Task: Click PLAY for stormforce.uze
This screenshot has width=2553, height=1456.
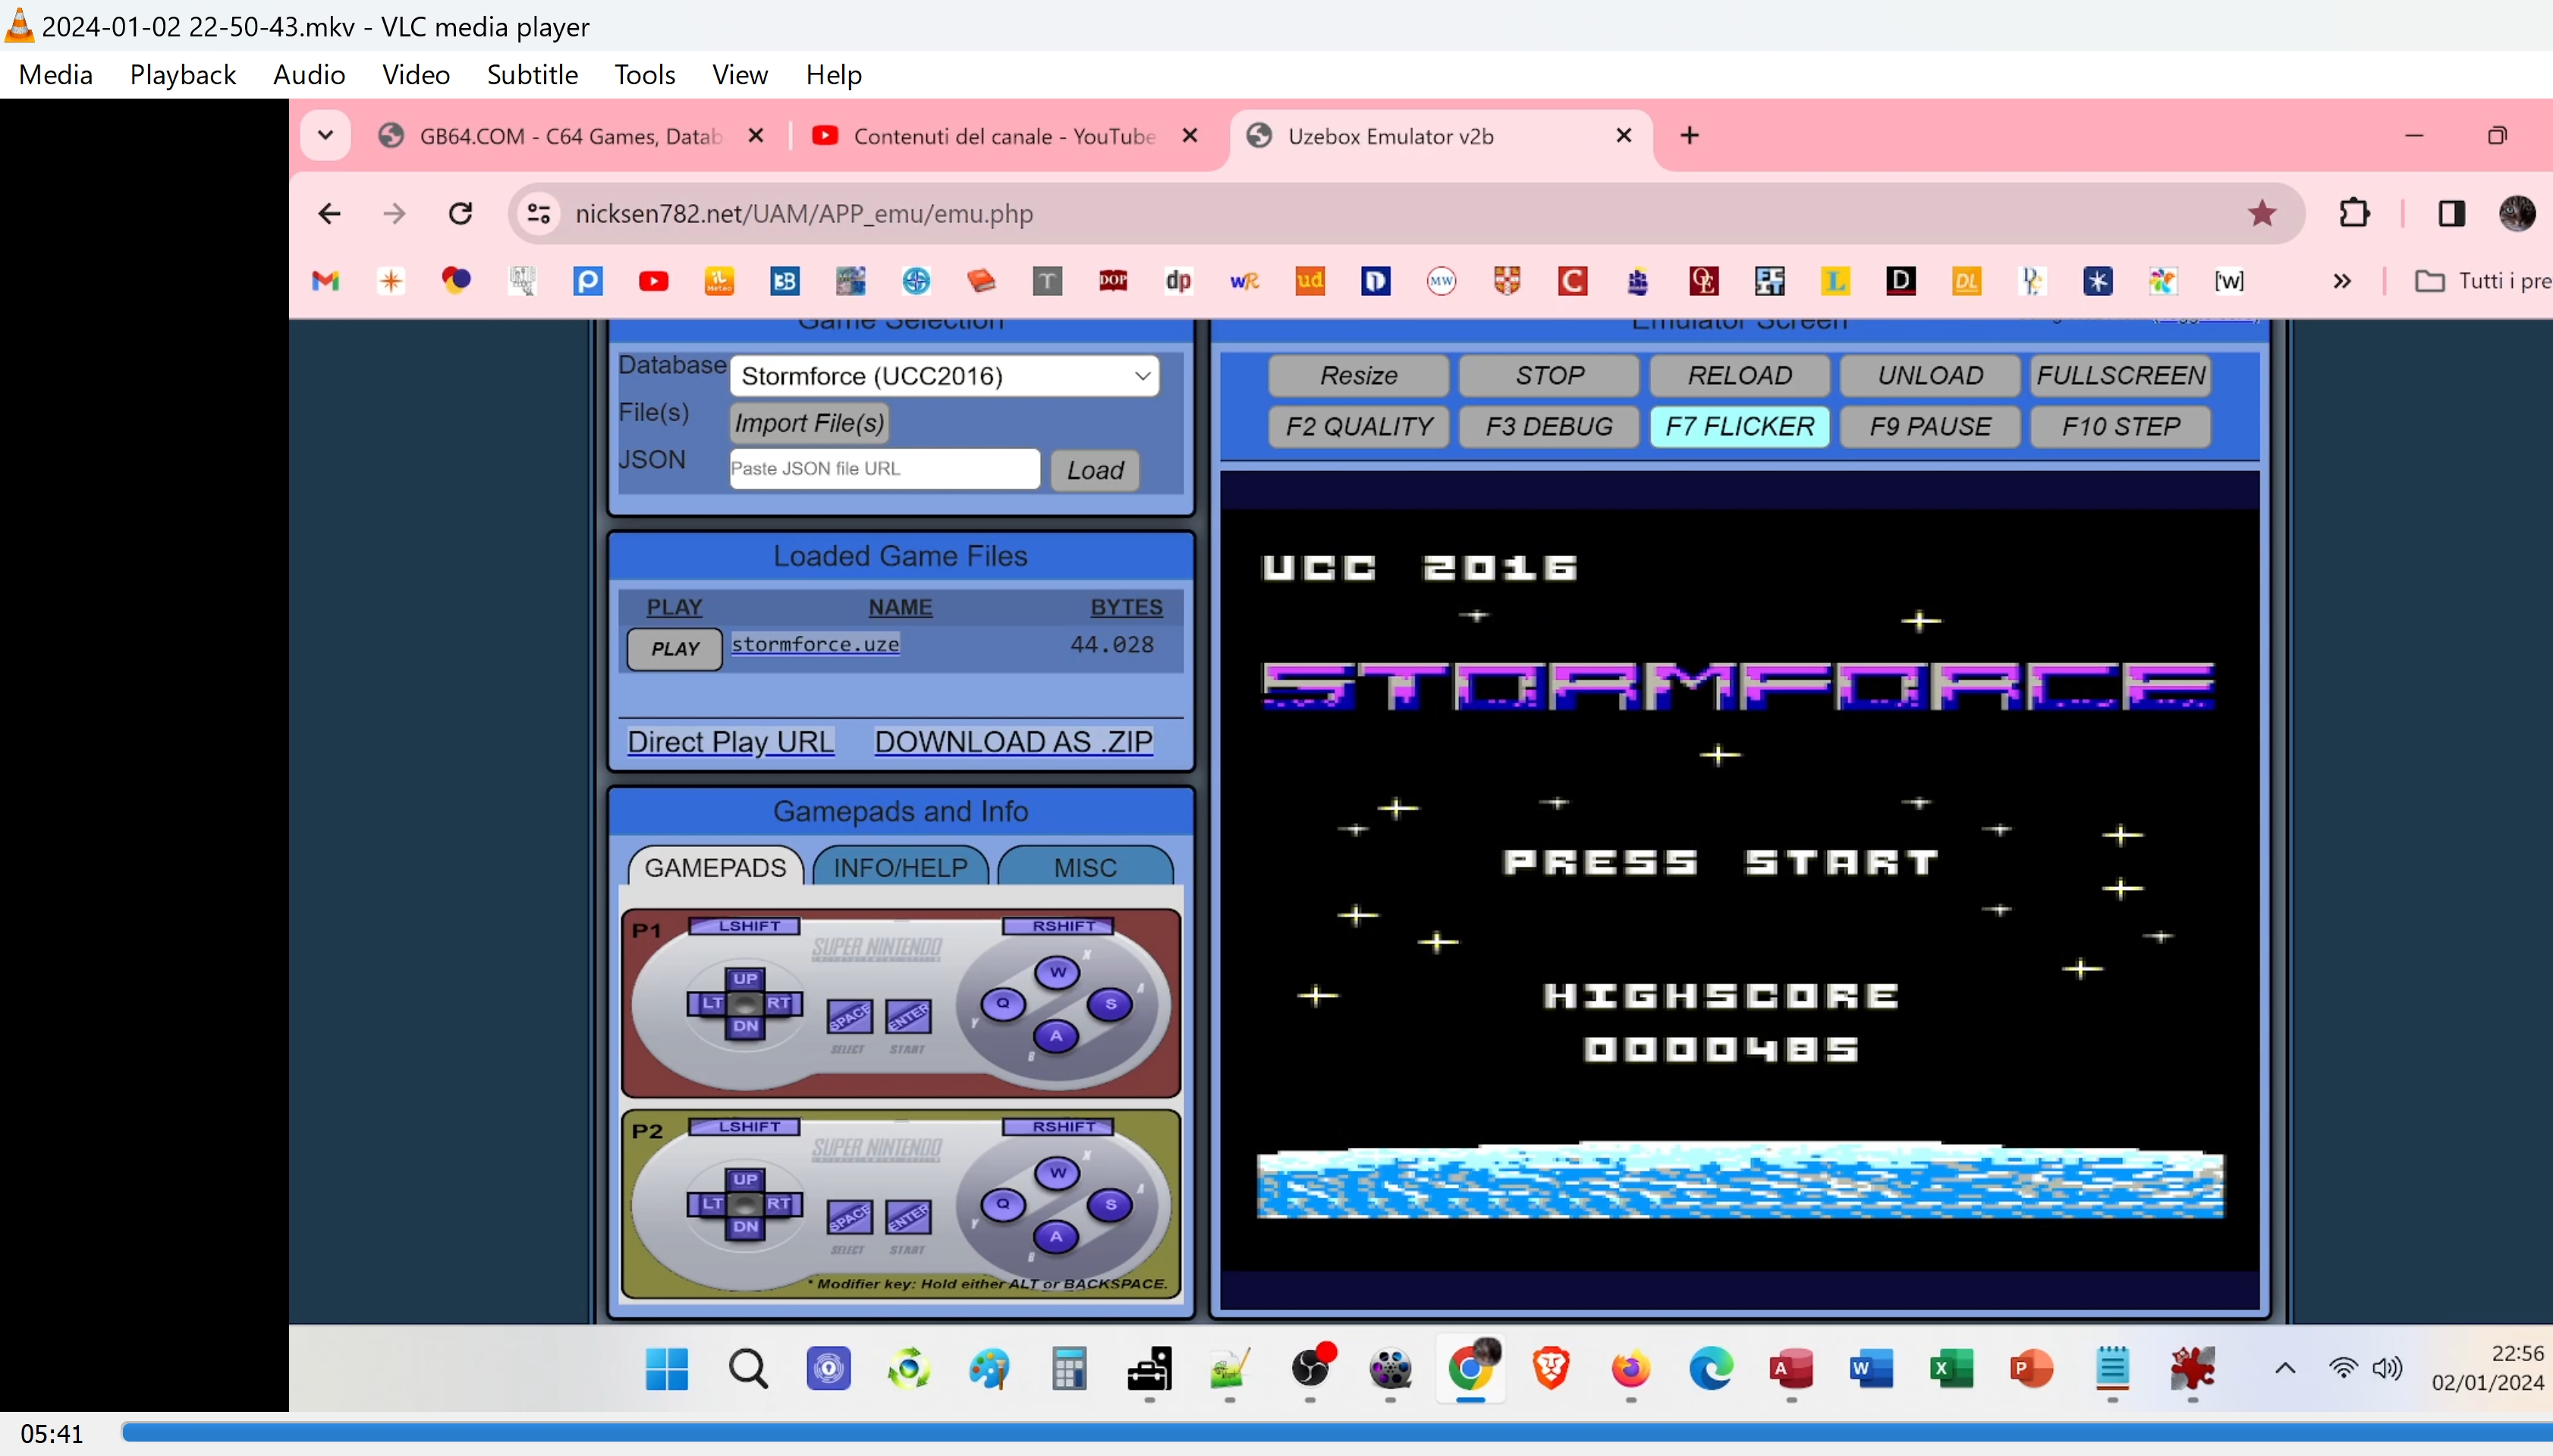Action: tap(675, 648)
